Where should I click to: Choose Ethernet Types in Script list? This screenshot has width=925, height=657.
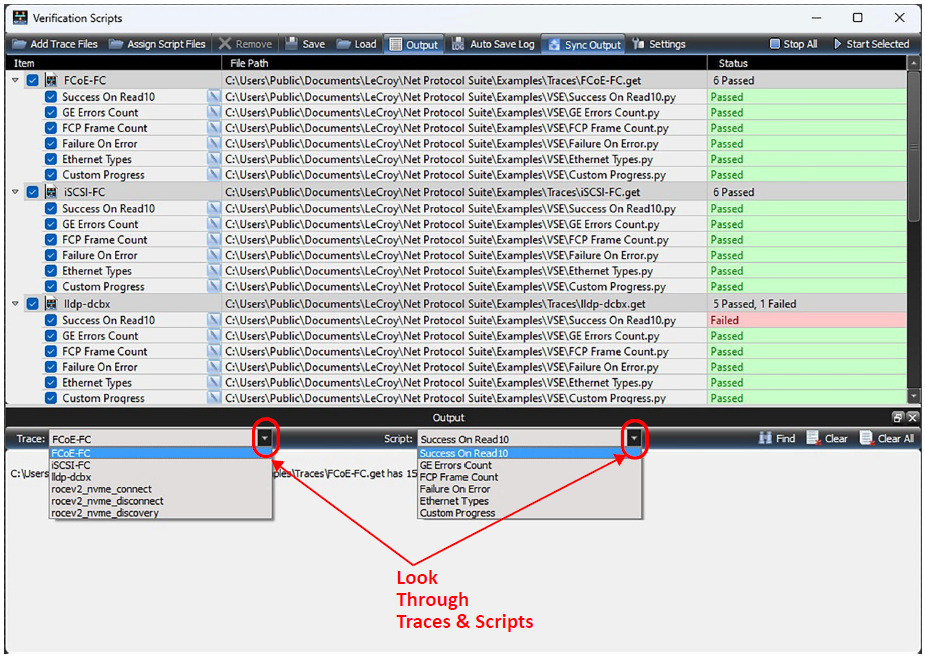click(x=454, y=501)
